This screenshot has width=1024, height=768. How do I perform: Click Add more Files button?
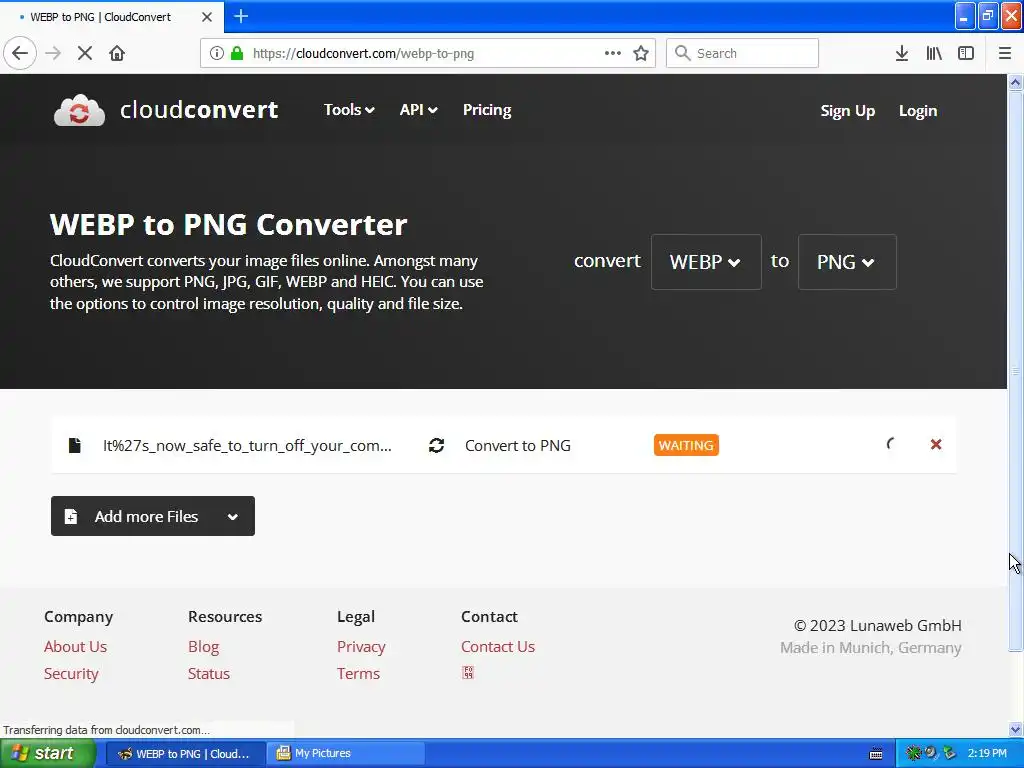tap(153, 516)
